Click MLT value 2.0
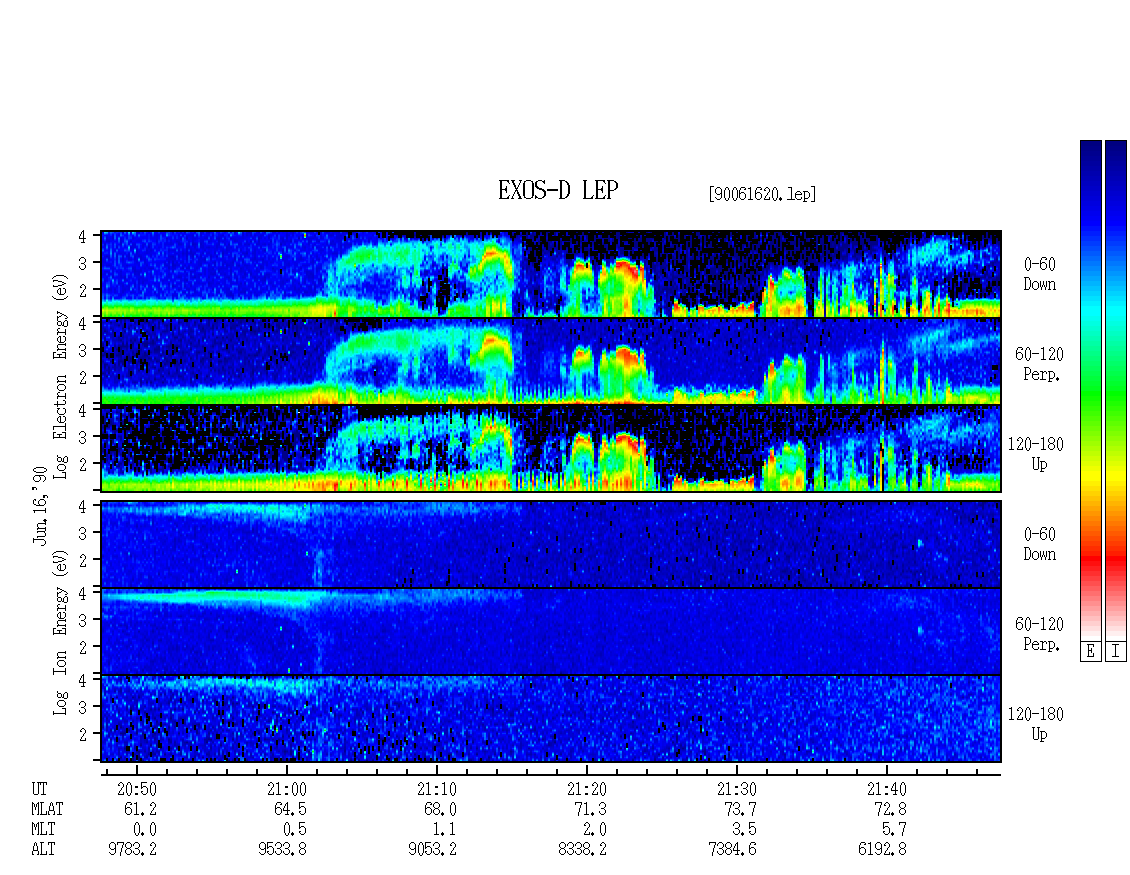Screen dimensions: 1130x875 click(x=594, y=830)
